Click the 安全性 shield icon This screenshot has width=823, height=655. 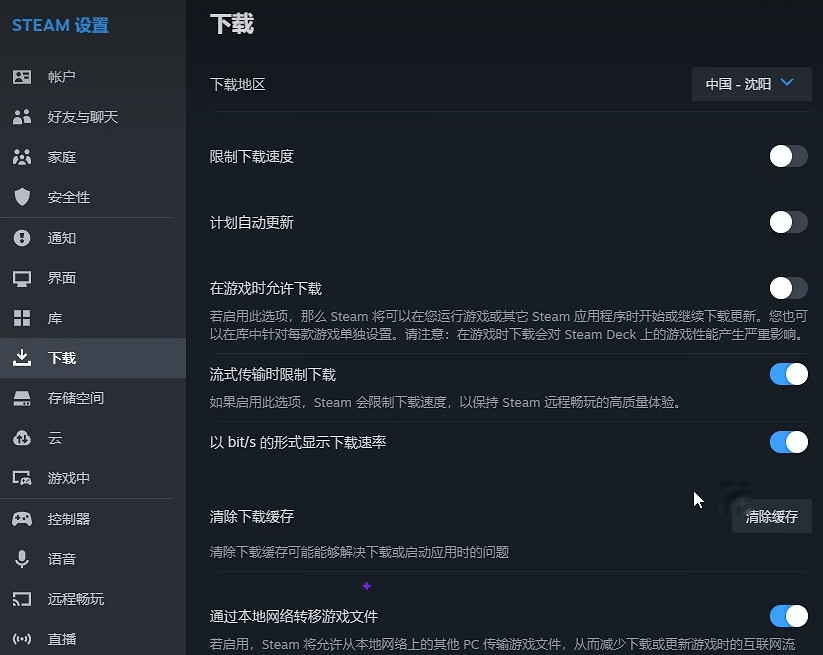(22, 197)
